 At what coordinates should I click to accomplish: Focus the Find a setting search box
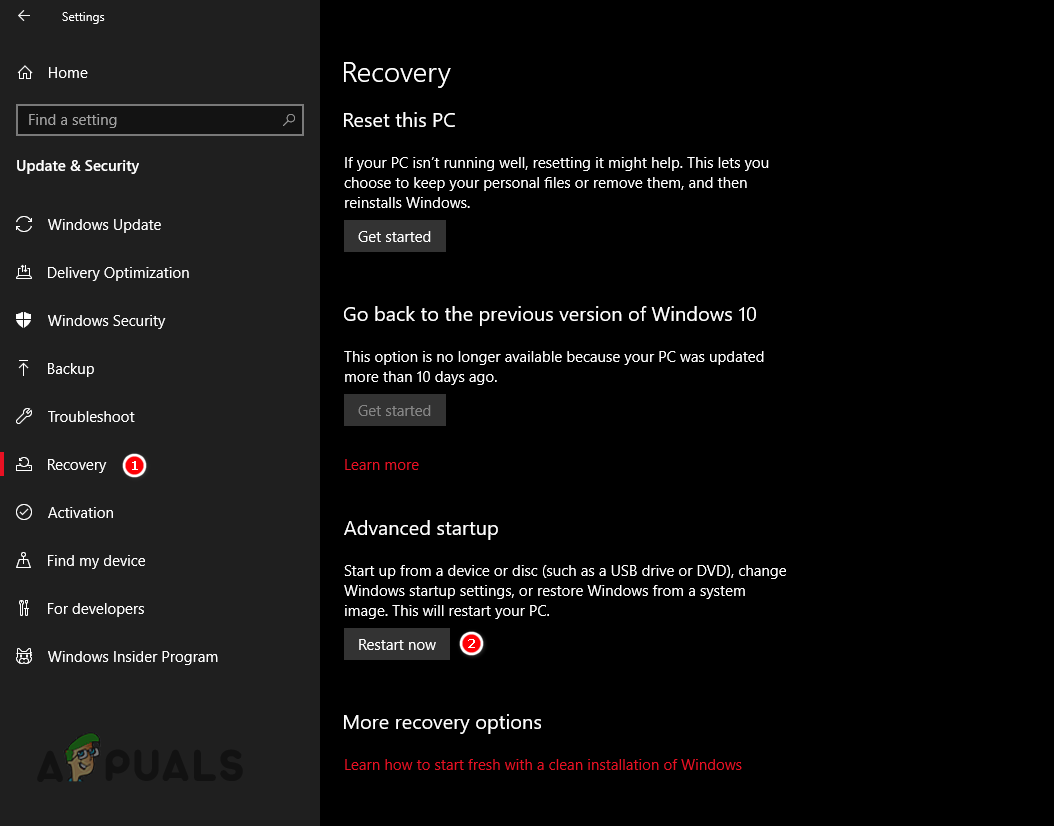click(150, 120)
